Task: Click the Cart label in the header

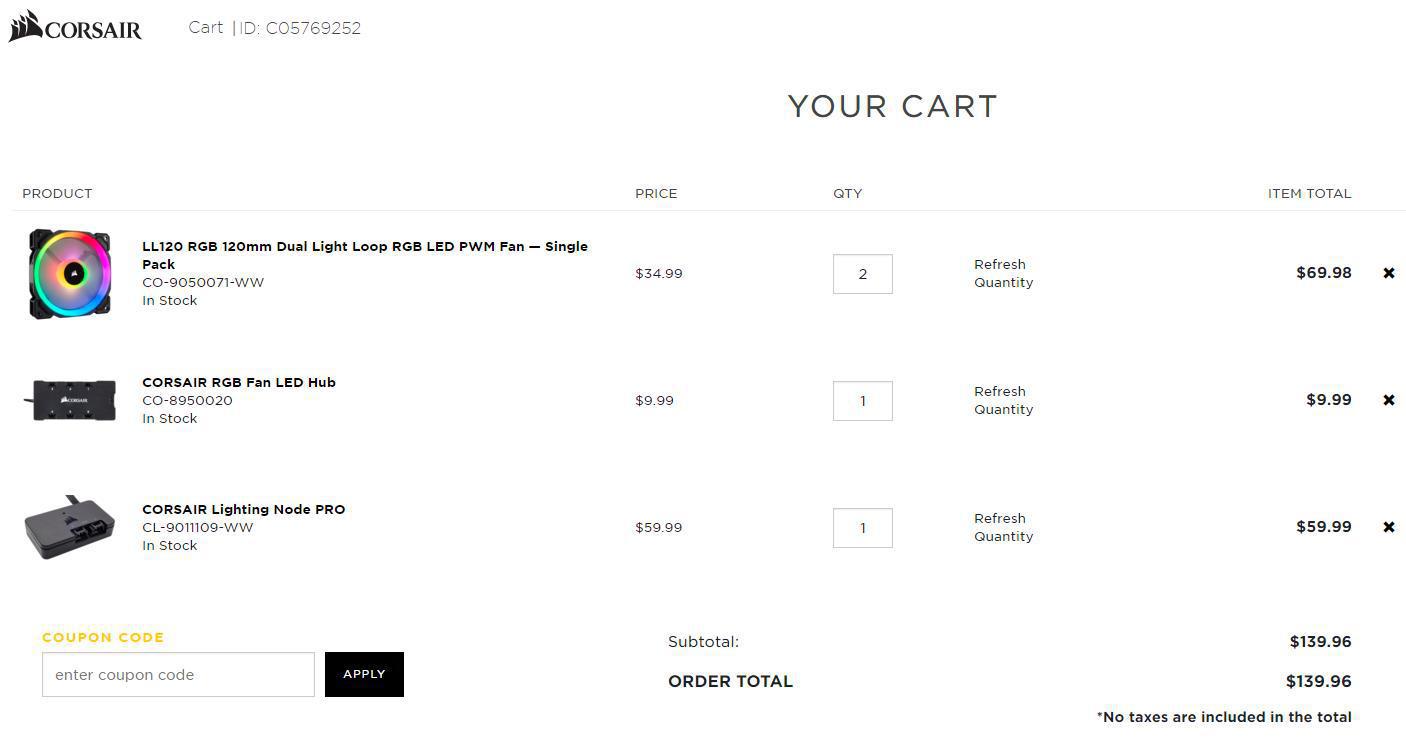Action: click(206, 27)
